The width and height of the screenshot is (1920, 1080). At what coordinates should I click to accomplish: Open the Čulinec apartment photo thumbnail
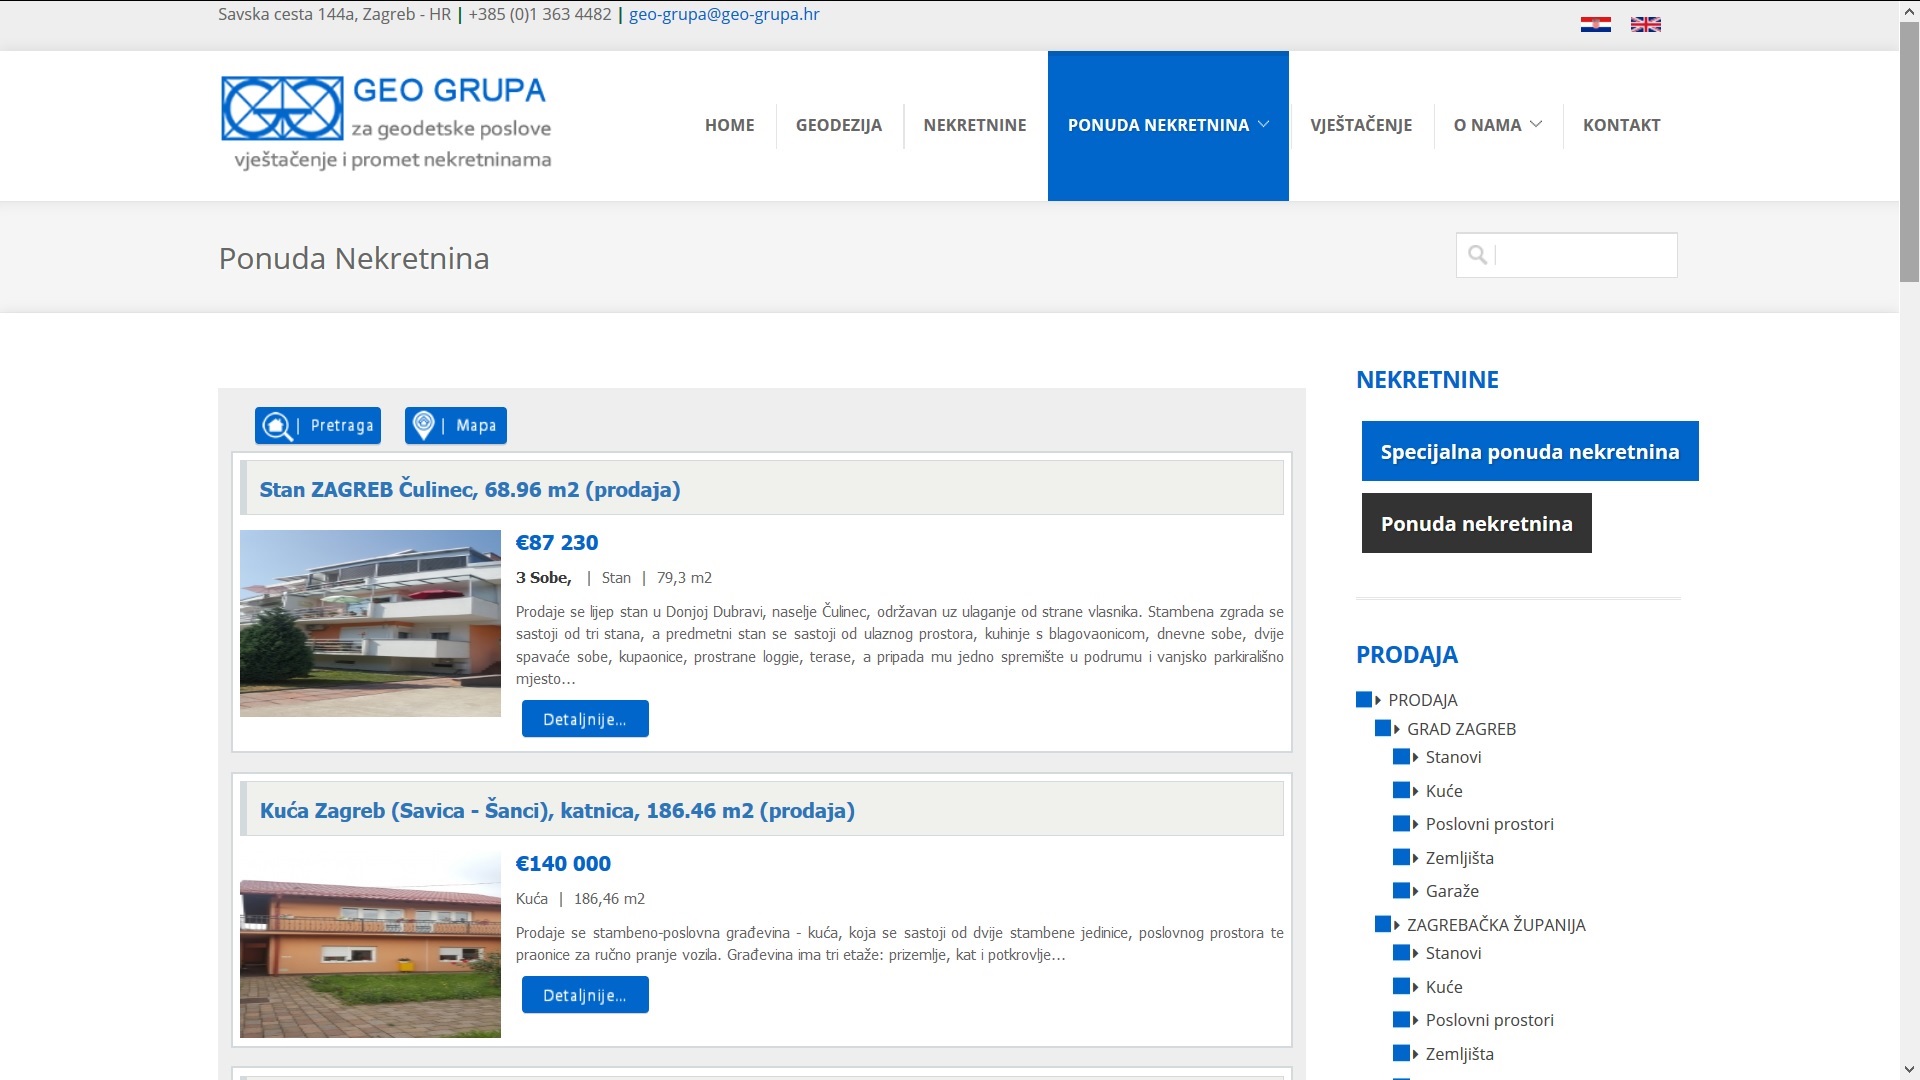(x=370, y=623)
